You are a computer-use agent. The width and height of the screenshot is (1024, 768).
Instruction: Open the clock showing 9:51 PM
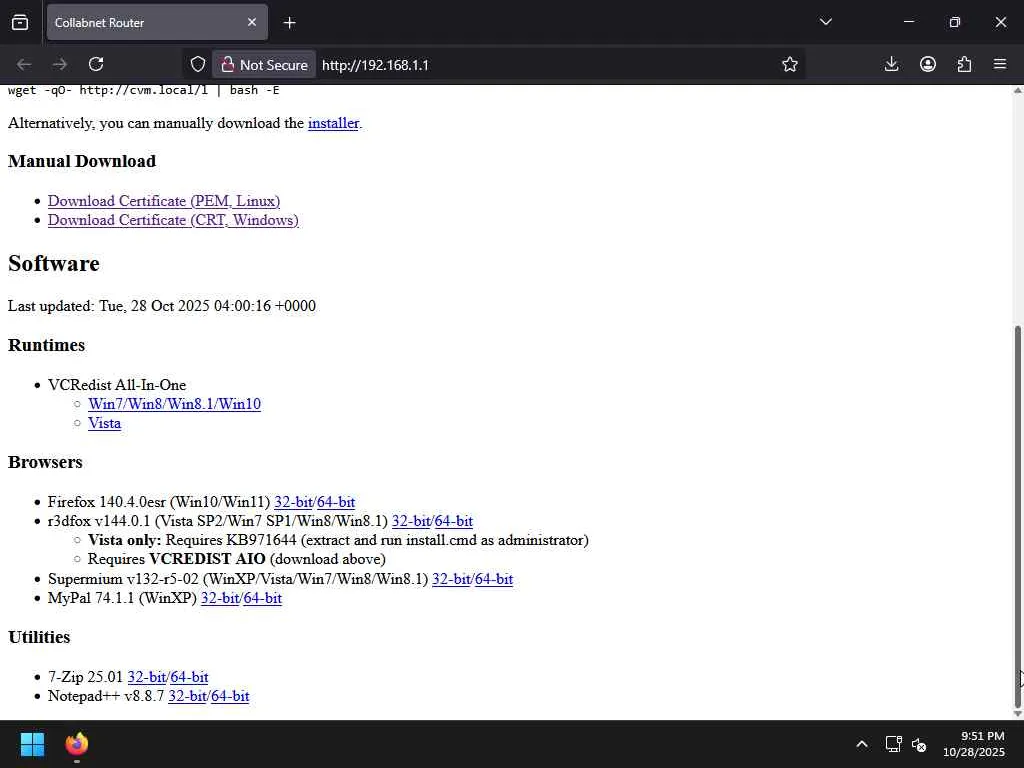[x=974, y=744]
